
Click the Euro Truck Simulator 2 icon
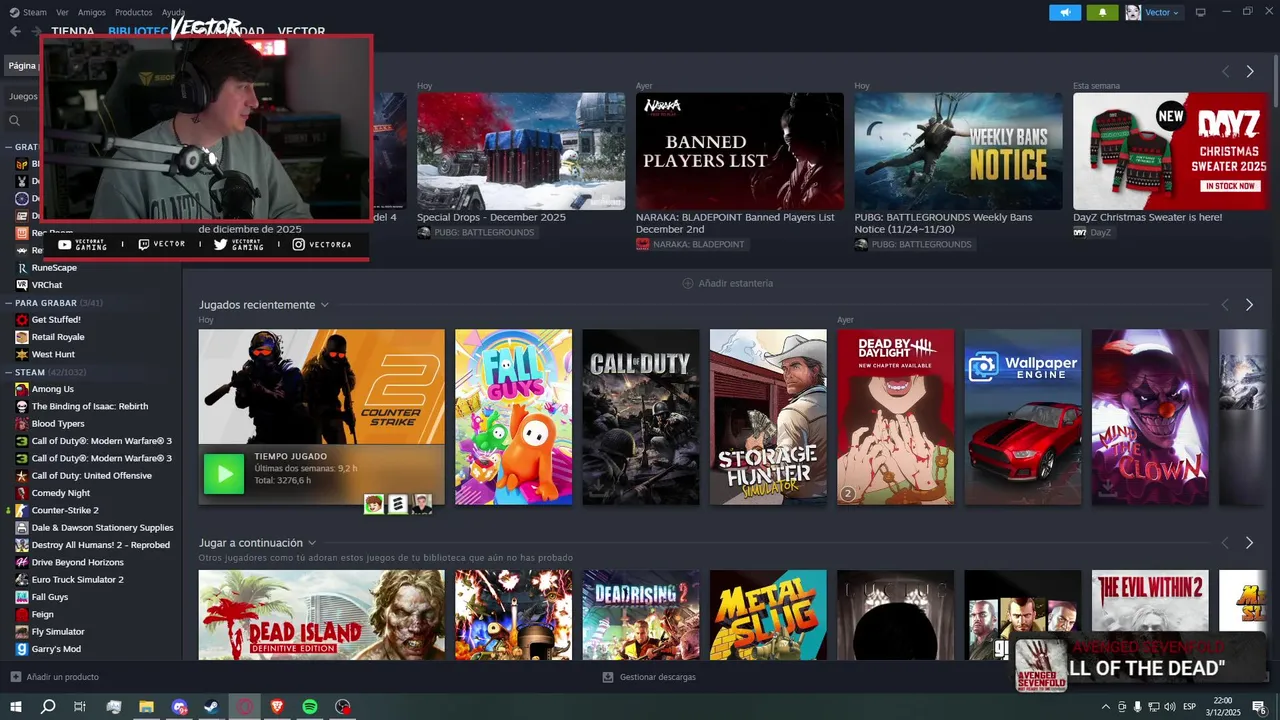(22, 580)
